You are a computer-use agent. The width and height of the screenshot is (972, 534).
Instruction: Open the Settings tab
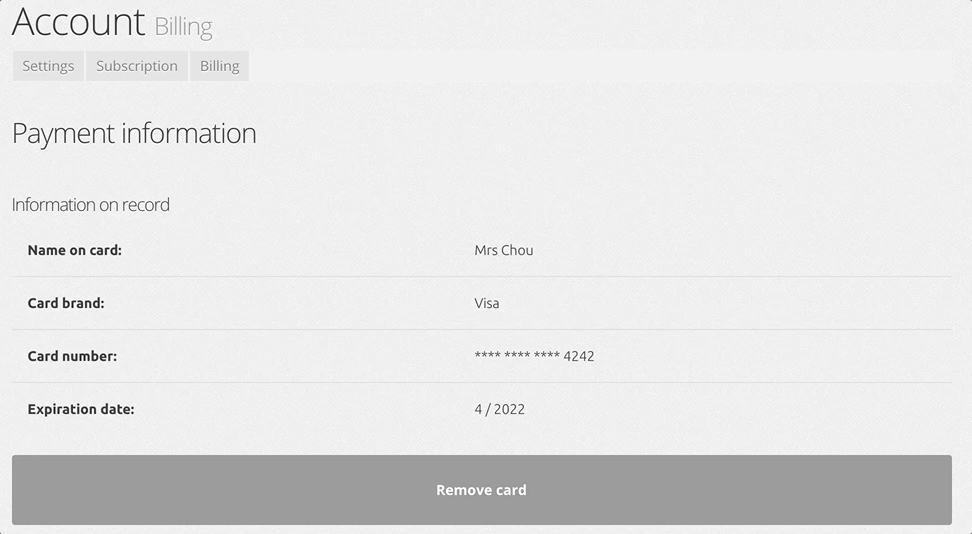click(x=48, y=66)
